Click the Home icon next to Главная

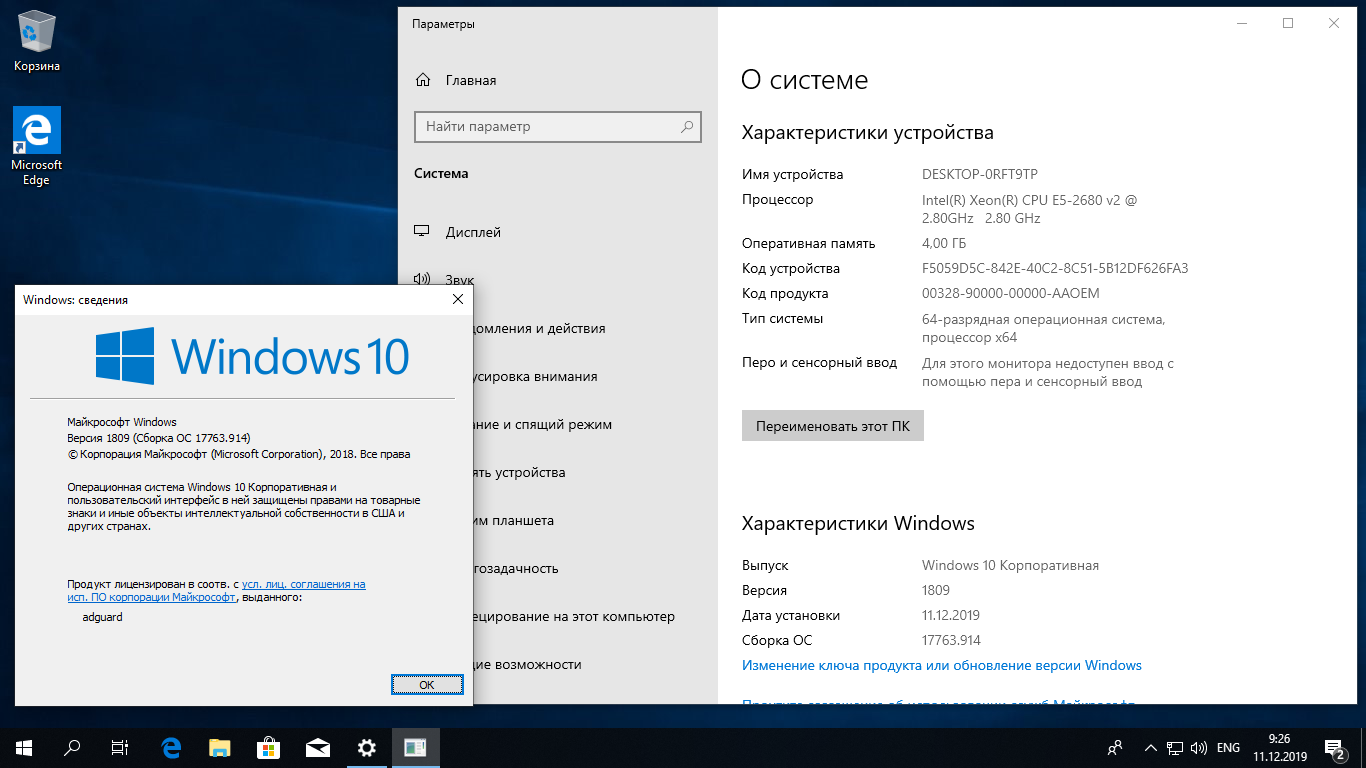pyautogui.click(x=423, y=80)
